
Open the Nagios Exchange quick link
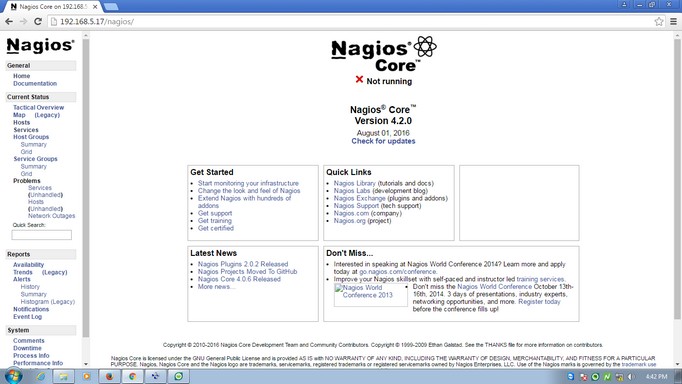[x=359, y=198]
